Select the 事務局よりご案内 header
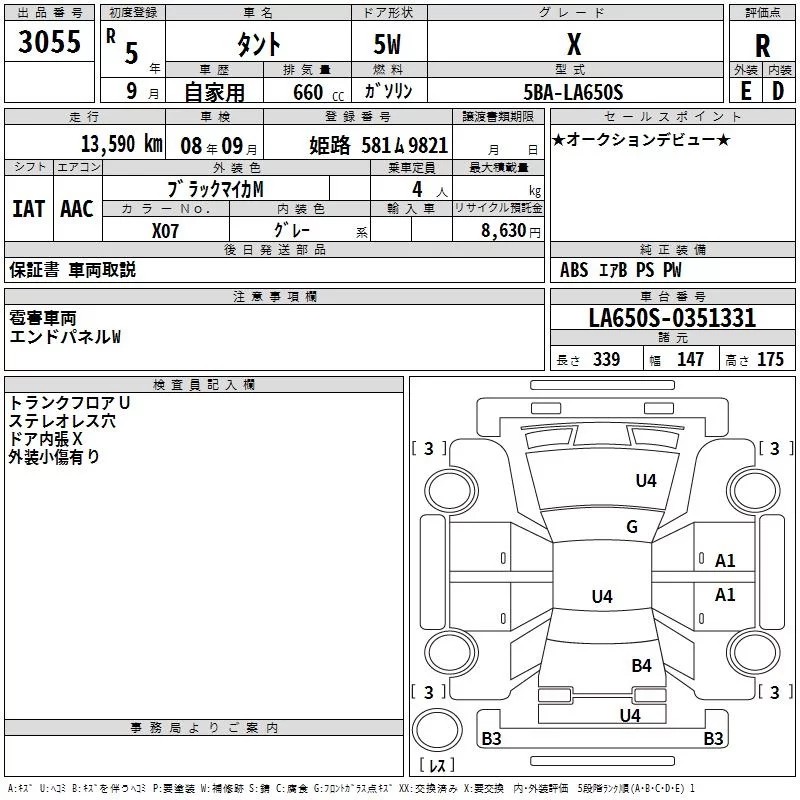Screen dimensions: 800x800 click(x=204, y=728)
